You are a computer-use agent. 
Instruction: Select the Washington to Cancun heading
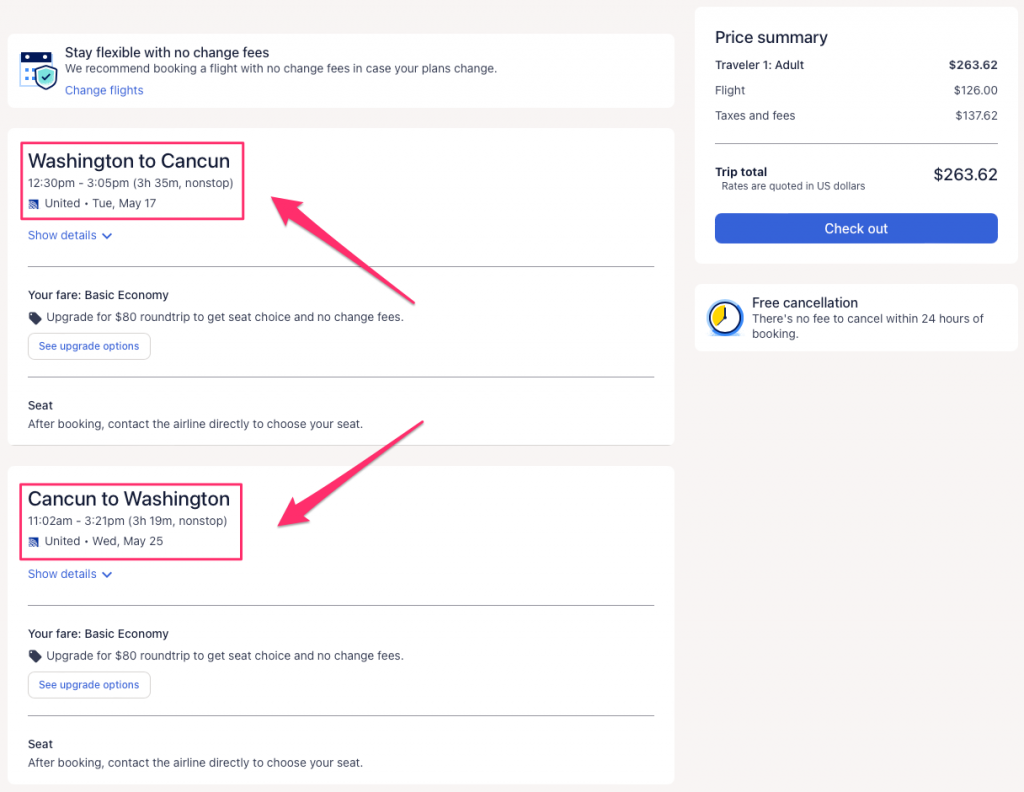[x=129, y=161]
